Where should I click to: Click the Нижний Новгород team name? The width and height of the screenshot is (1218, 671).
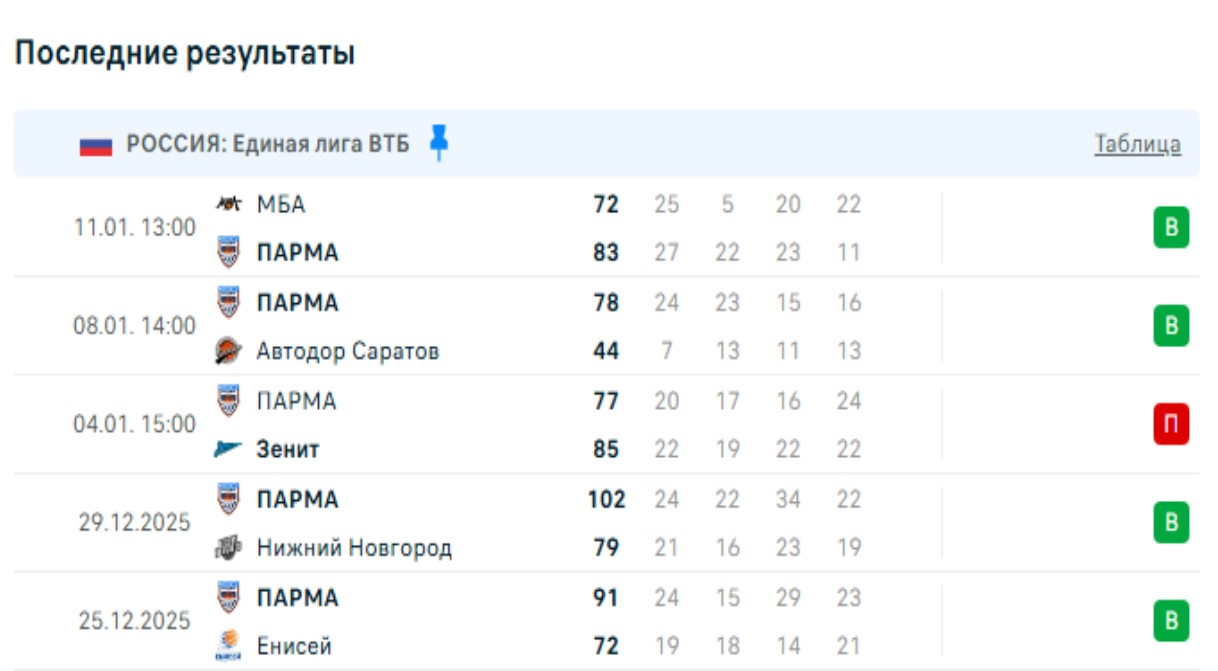pos(354,548)
